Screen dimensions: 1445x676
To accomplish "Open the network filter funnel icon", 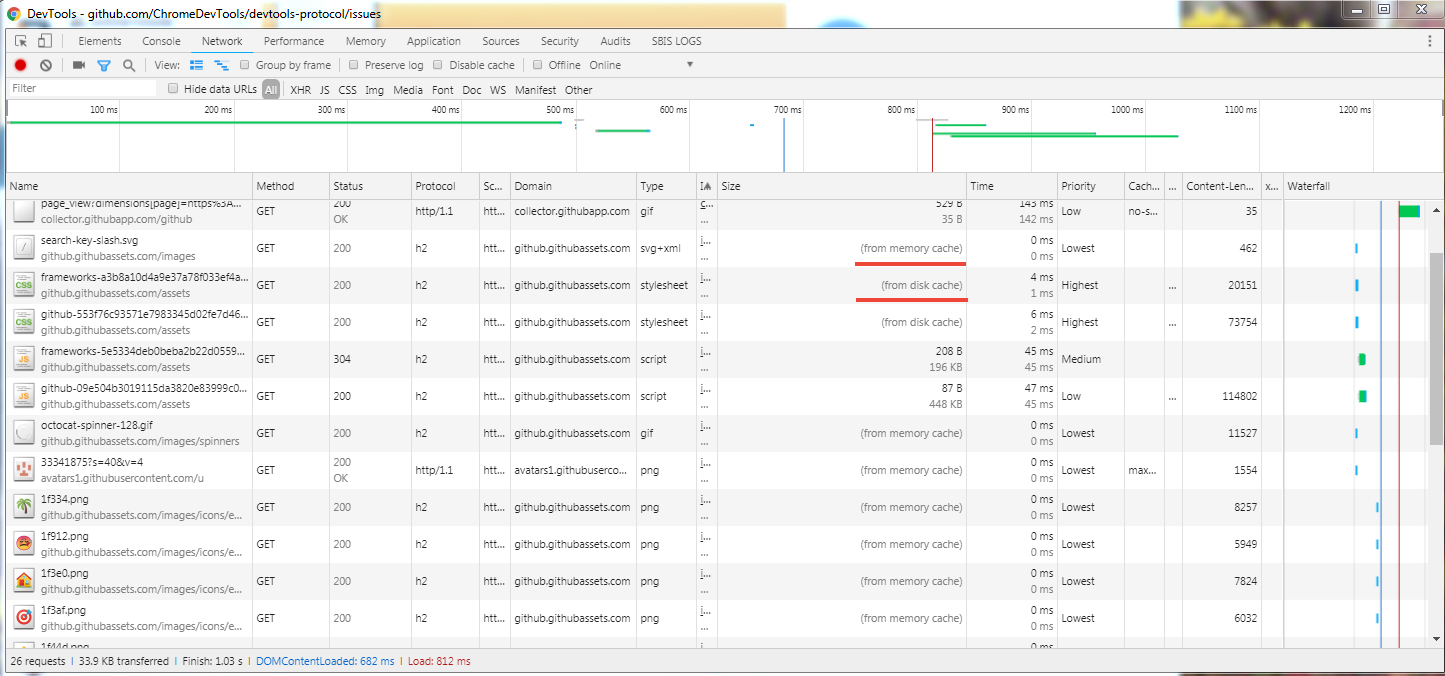I will [103, 64].
